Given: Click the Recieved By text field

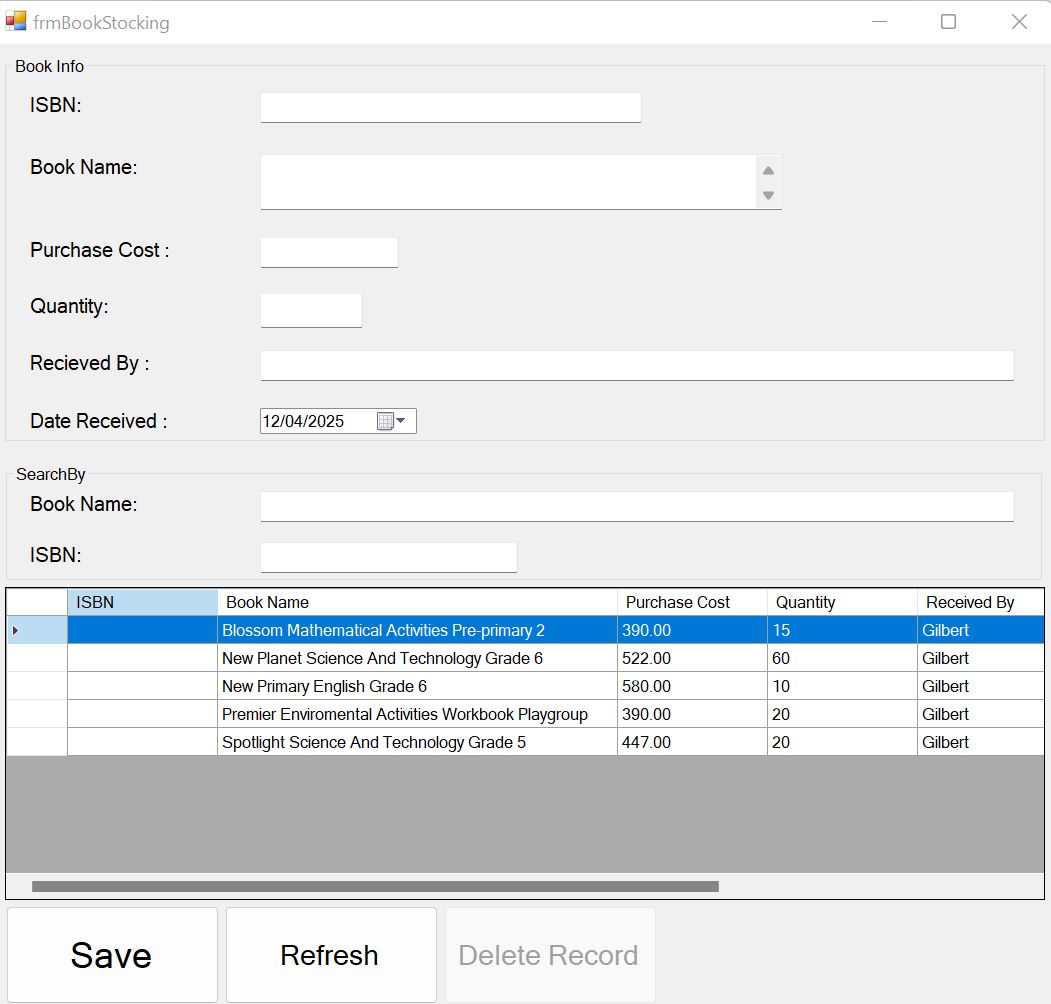Looking at the screenshot, I should 637,365.
